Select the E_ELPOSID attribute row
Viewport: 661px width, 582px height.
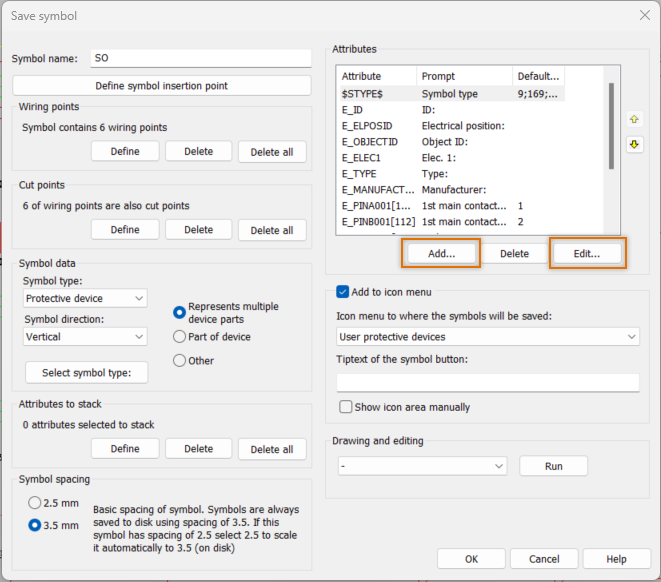pyautogui.click(x=452, y=126)
